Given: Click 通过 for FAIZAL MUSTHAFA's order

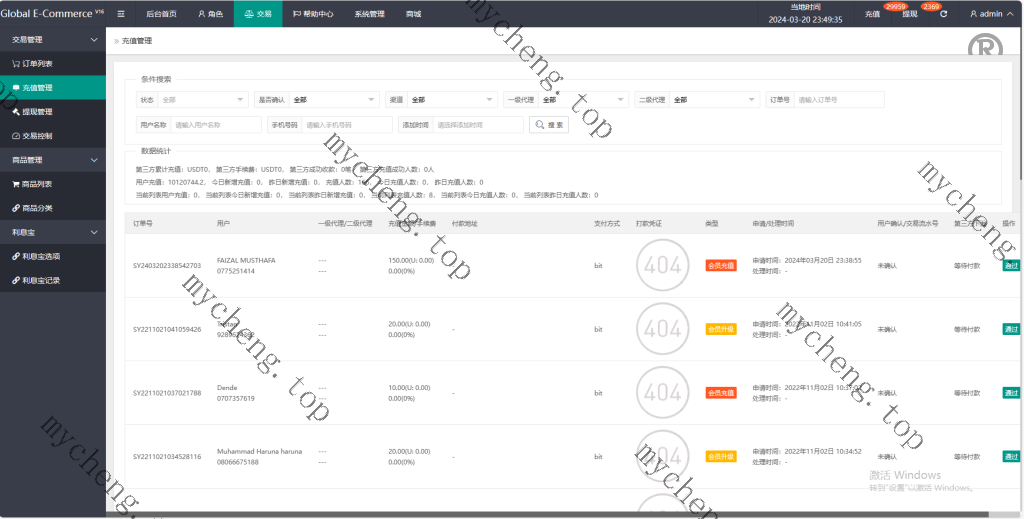Looking at the screenshot, I should [1010, 265].
